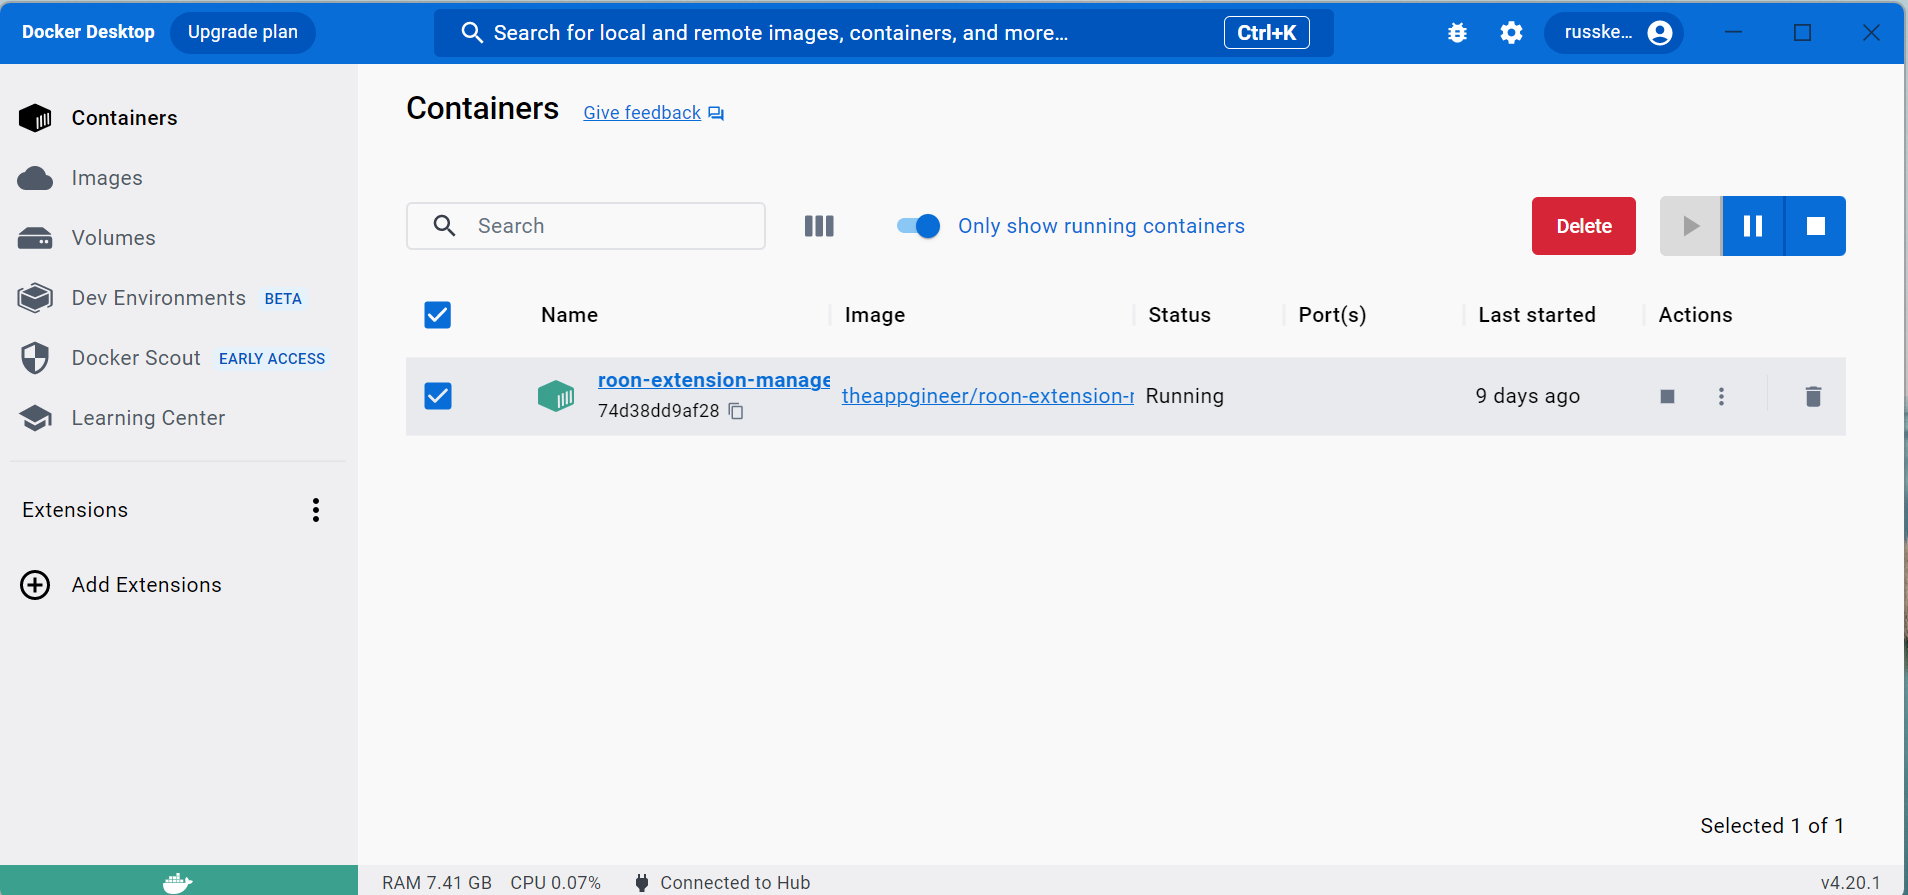Screen dimensions: 1908x895
Task: Click the Docker whale icon in status bar
Action: point(178,882)
